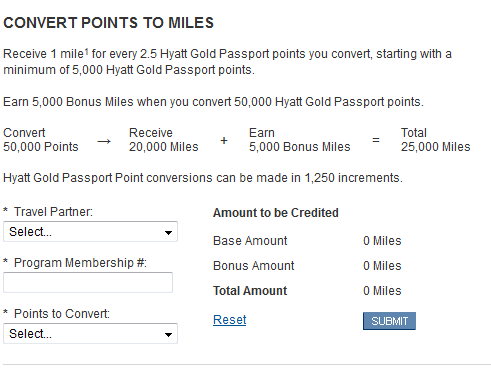Click the Total Amount 0 Miles value

click(382, 291)
